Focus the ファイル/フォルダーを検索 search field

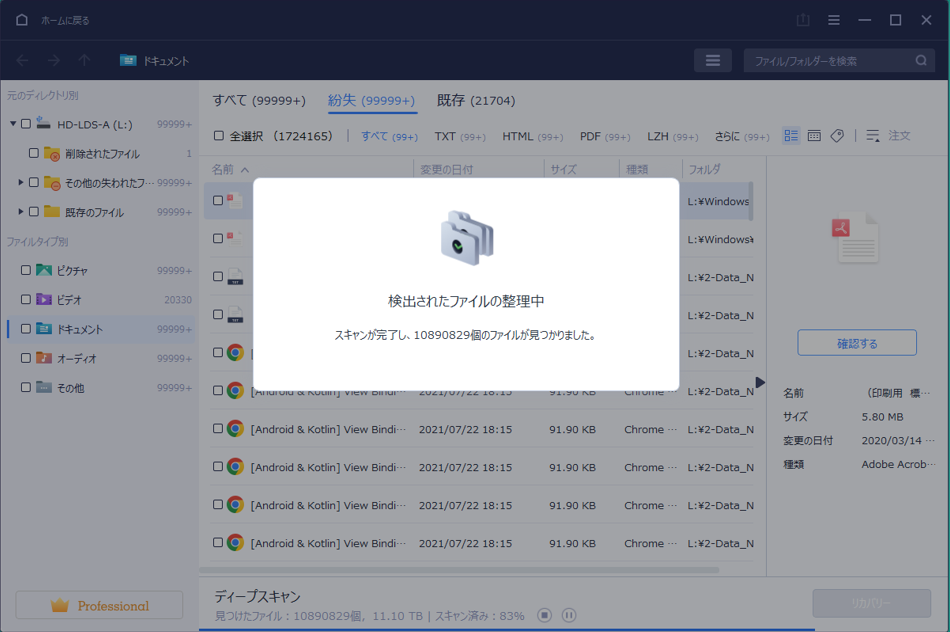[x=830, y=61]
